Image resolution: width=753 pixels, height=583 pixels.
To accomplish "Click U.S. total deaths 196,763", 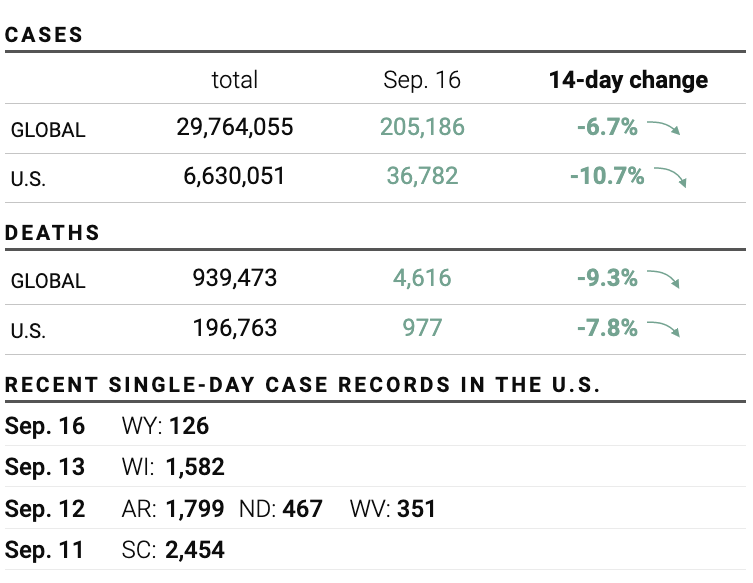I will point(235,328).
